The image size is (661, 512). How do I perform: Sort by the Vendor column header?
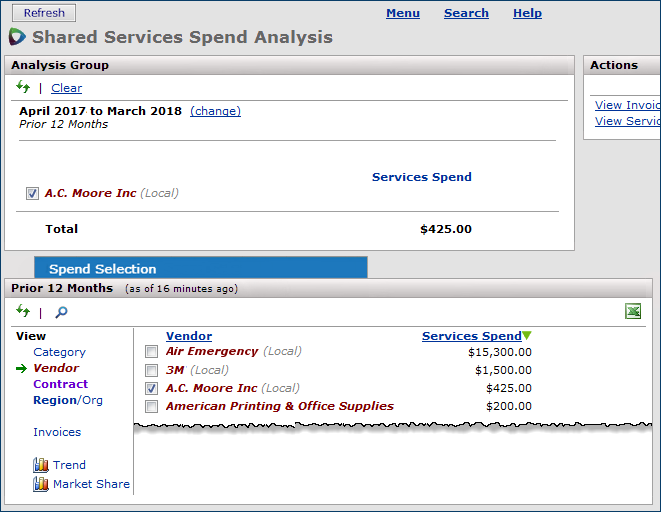[x=189, y=336]
